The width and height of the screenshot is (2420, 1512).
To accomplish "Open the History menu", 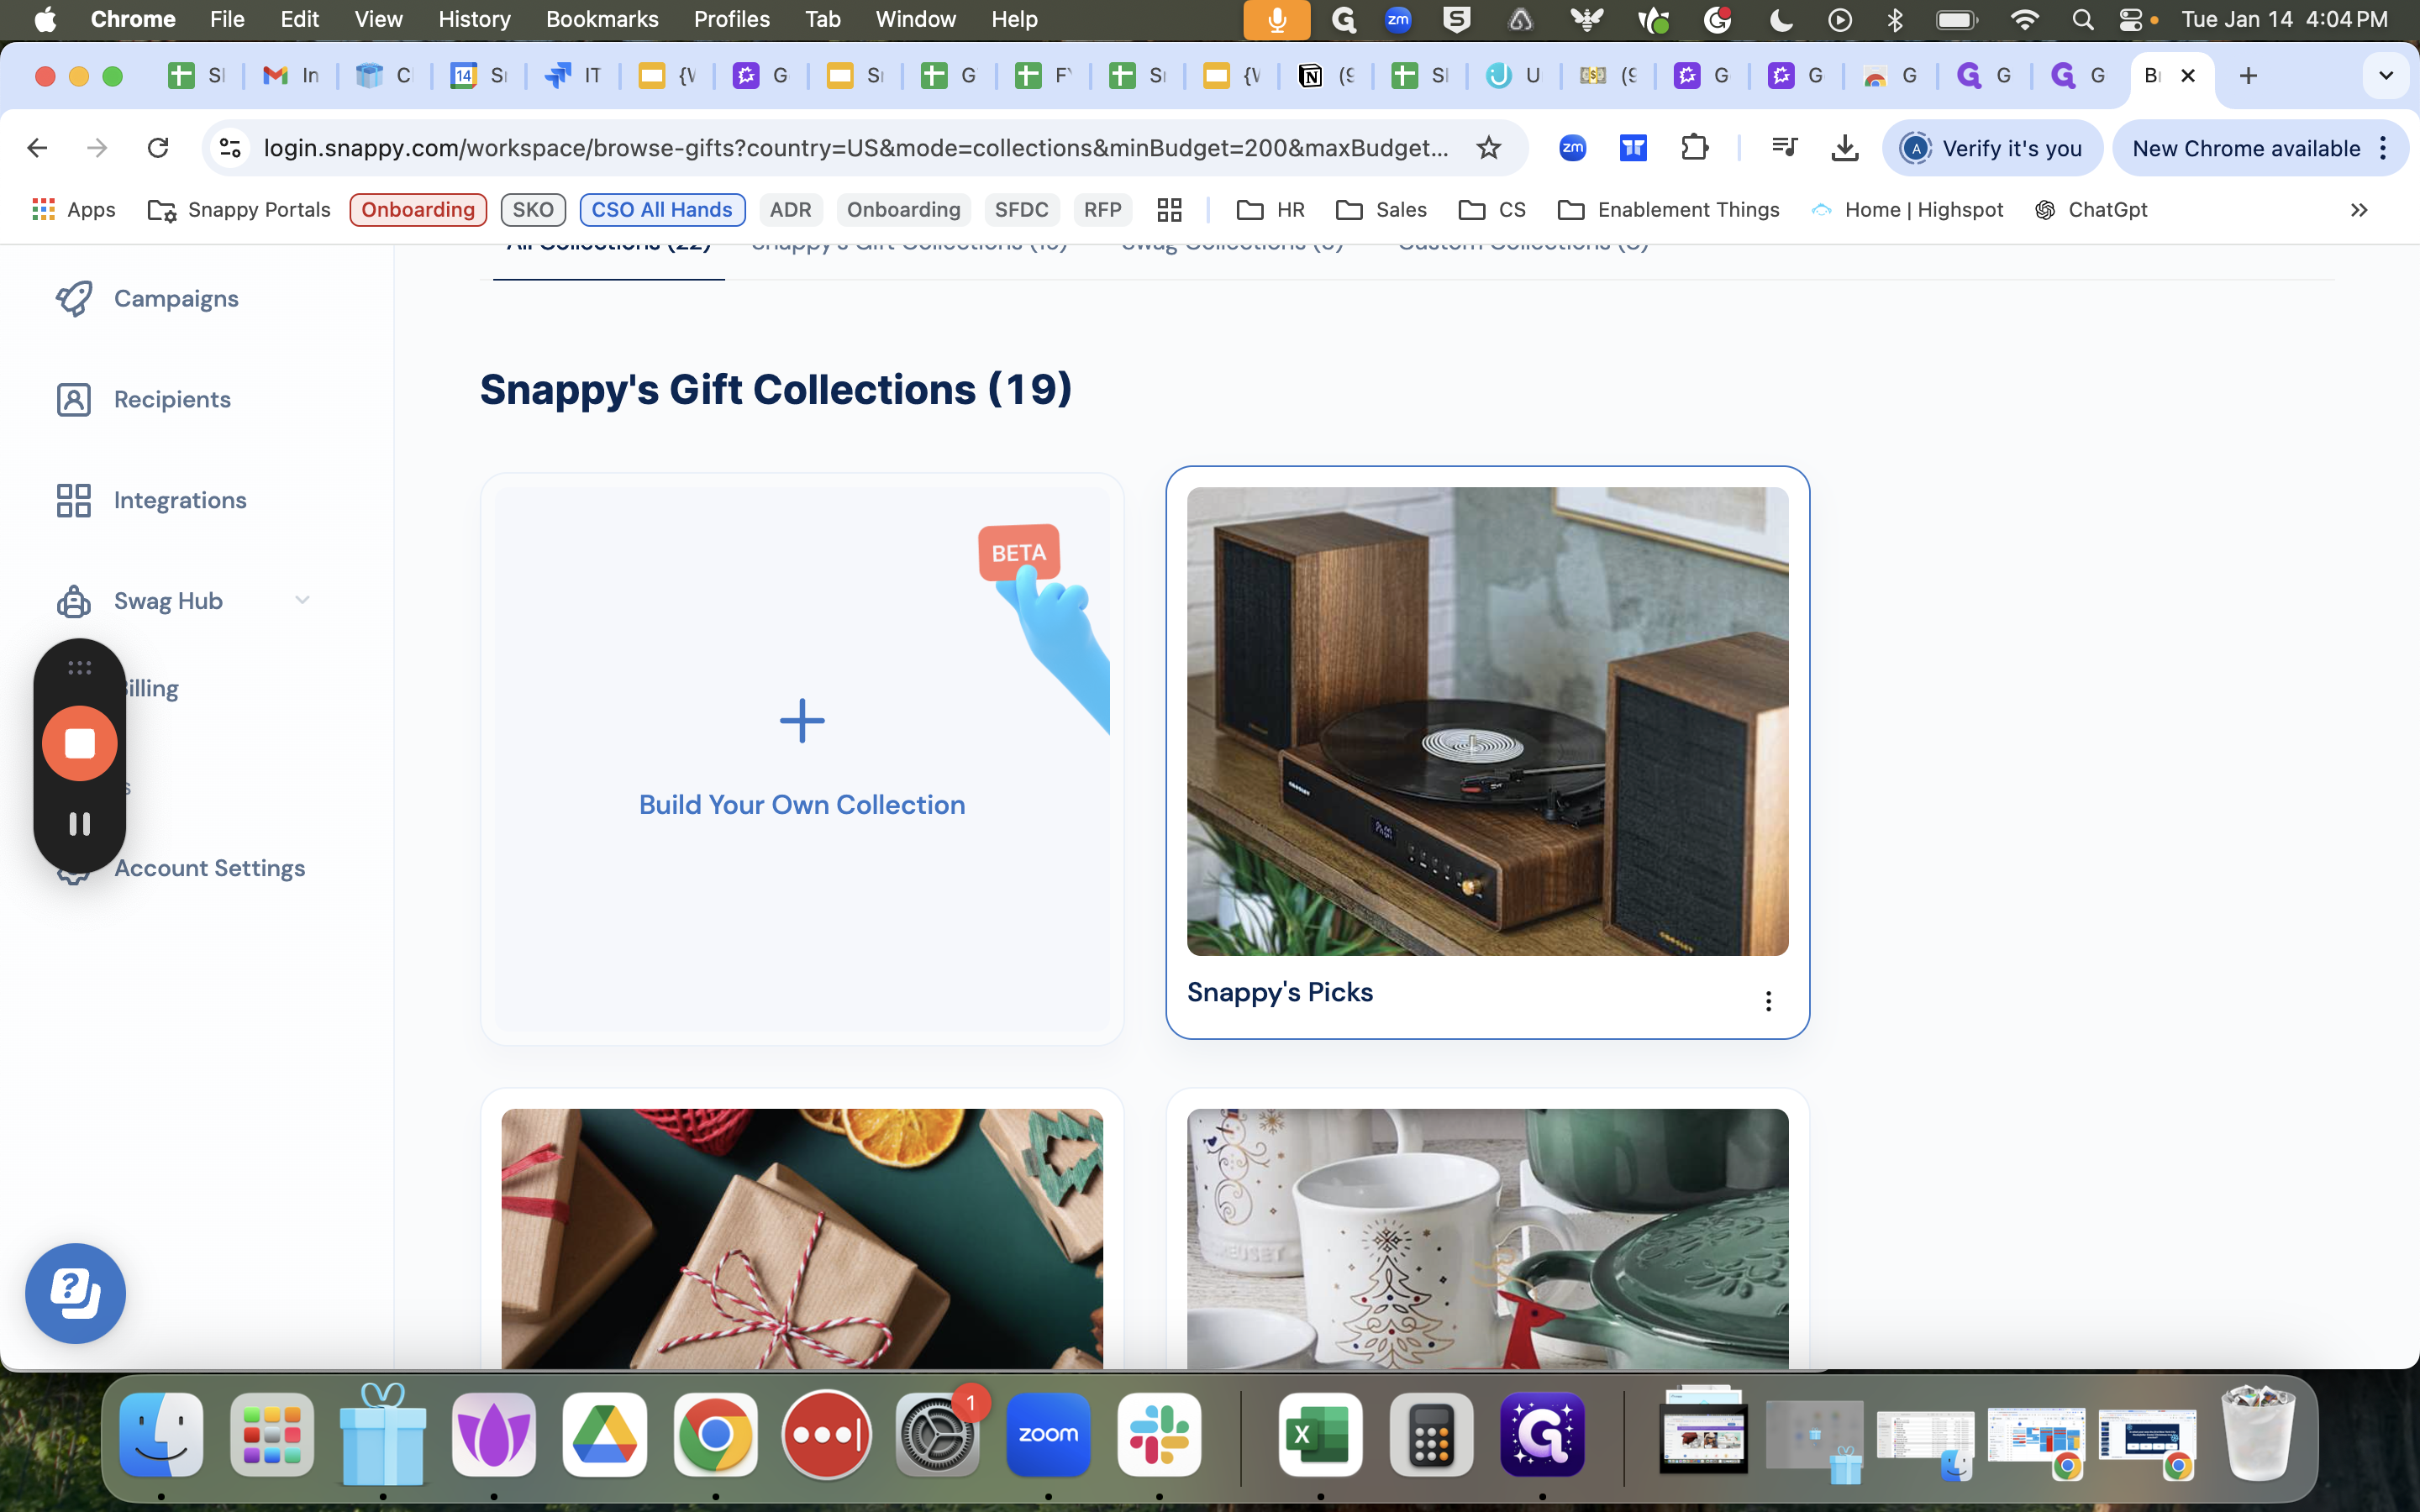I will [x=474, y=19].
